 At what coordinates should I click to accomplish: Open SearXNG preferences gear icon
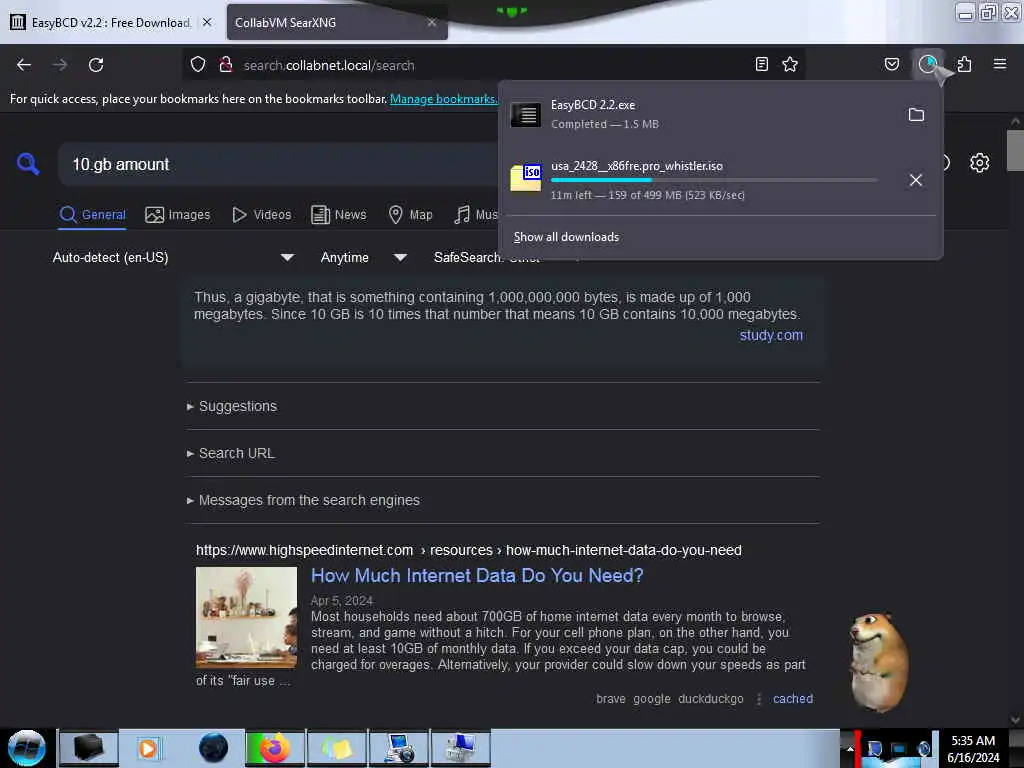click(x=979, y=163)
